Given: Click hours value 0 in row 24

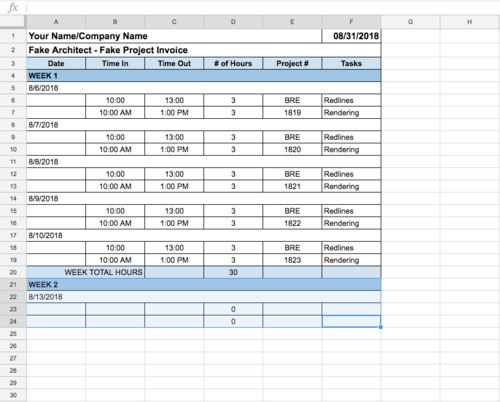Looking at the screenshot, I should (233, 321).
